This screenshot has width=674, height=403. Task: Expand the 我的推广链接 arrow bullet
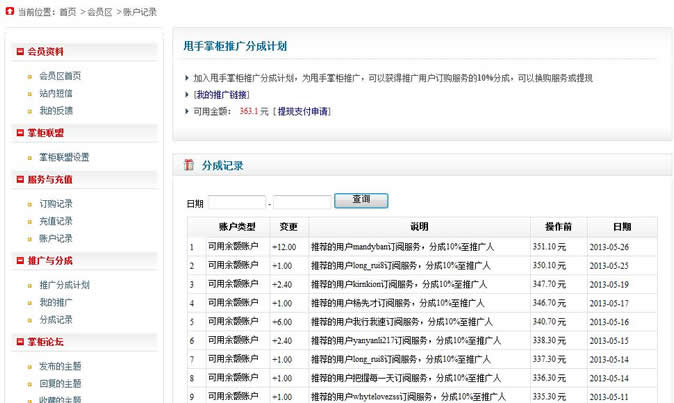coord(187,95)
